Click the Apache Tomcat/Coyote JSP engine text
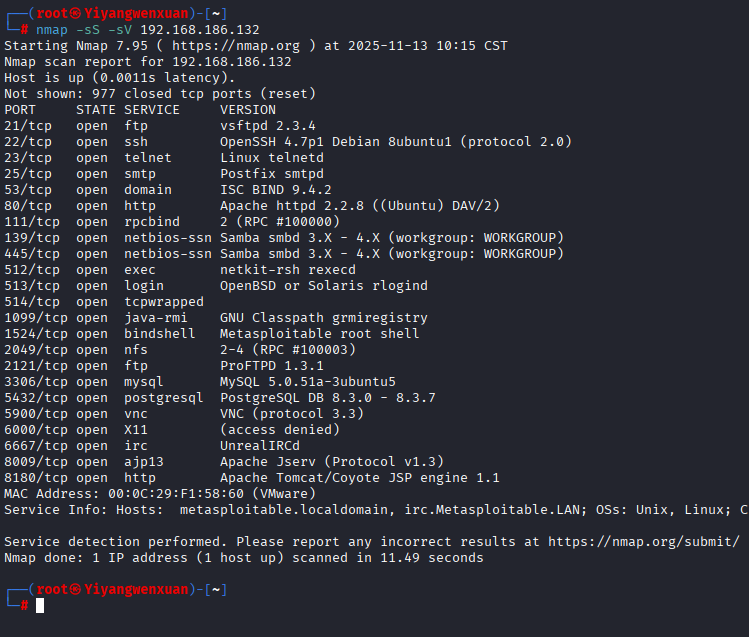 [360, 478]
